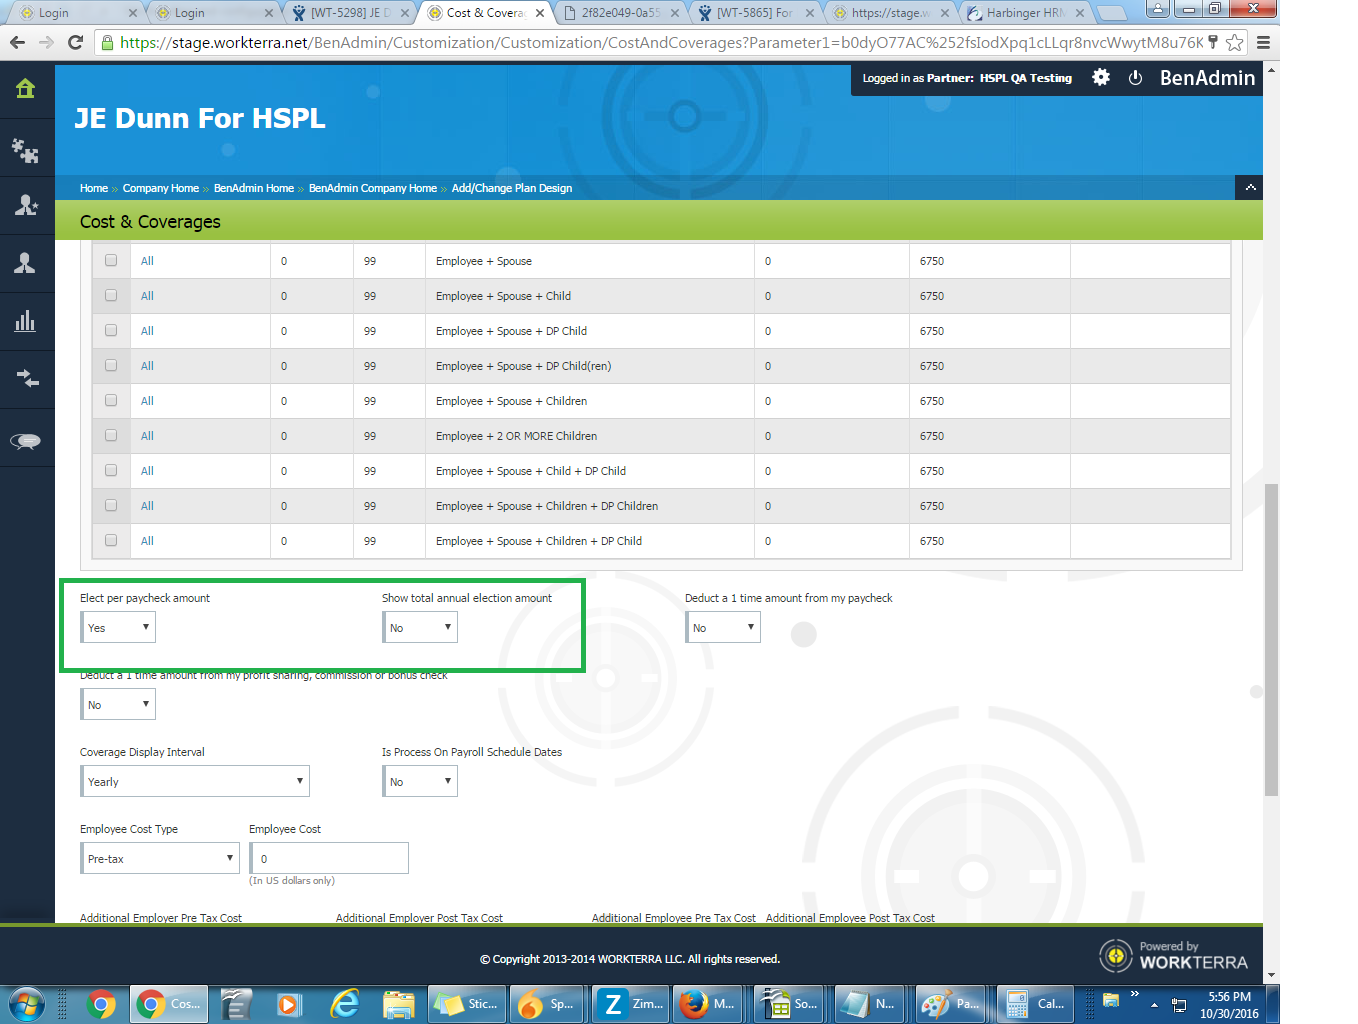Tick the Employee + 2 OR MORE Children checkbox
The image size is (1358, 1024).
(111, 436)
